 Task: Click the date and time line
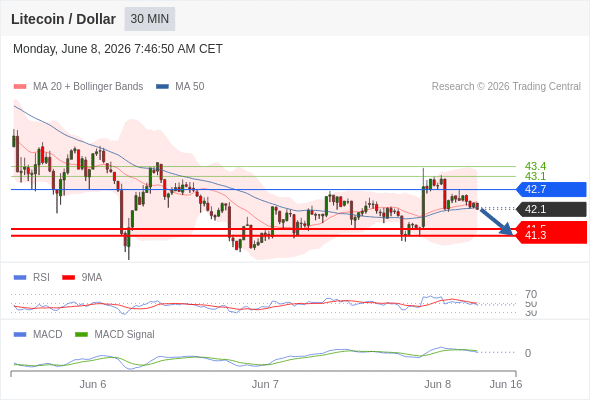[118, 49]
